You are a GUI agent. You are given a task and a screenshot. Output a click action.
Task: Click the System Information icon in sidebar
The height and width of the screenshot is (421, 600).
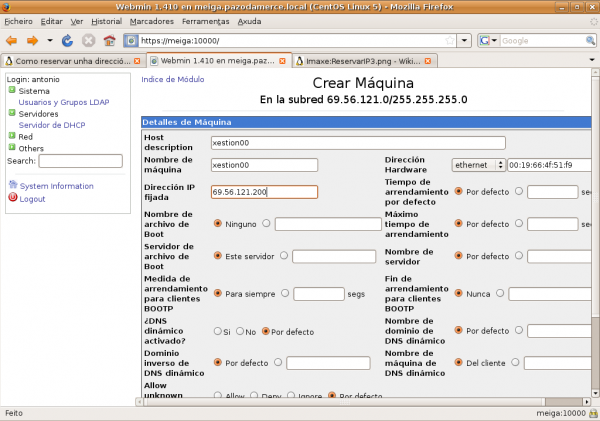pyautogui.click(x=12, y=186)
